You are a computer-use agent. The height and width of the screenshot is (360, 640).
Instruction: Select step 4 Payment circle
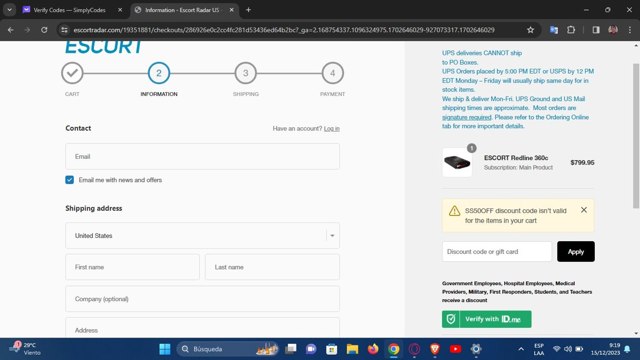click(x=333, y=73)
